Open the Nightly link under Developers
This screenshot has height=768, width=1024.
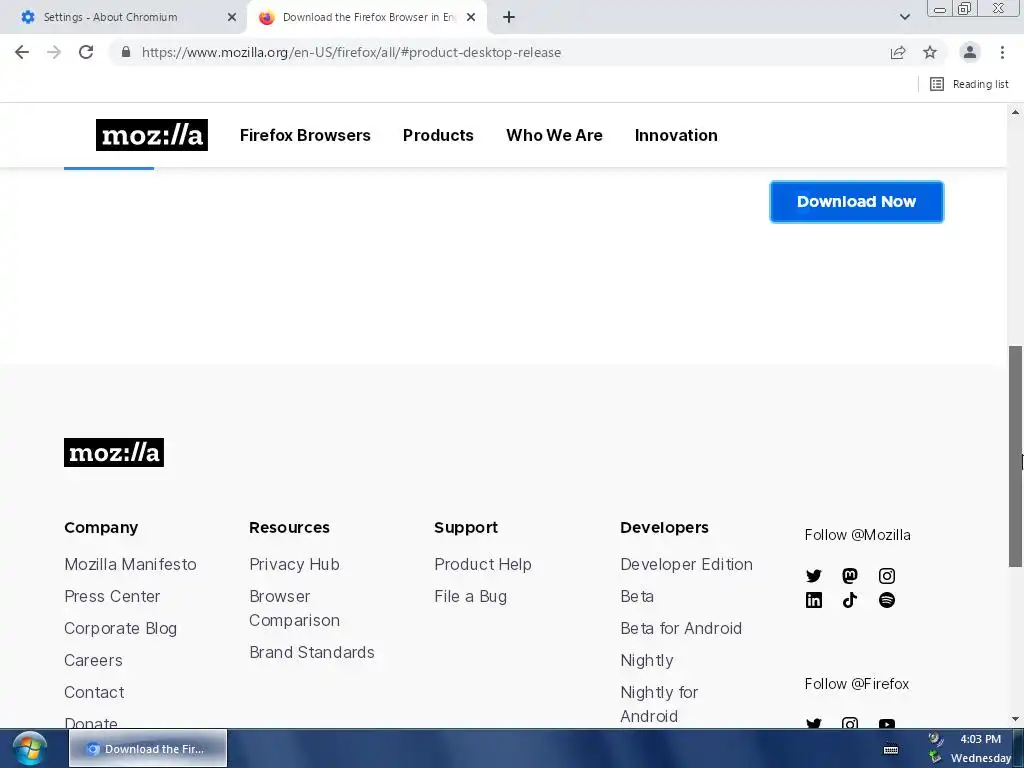(x=647, y=660)
